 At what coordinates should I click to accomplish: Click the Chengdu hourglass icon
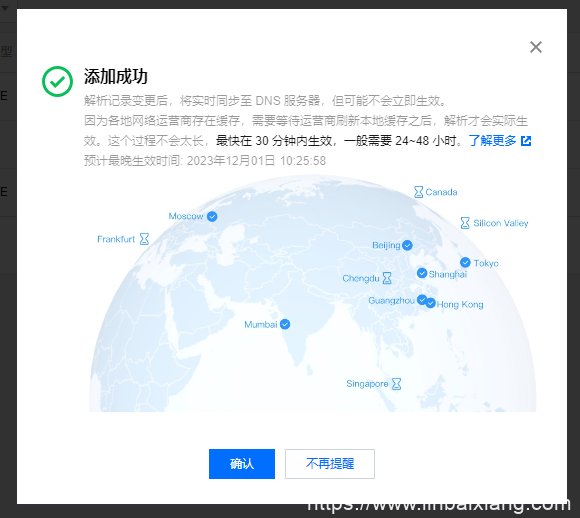(x=387, y=278)
